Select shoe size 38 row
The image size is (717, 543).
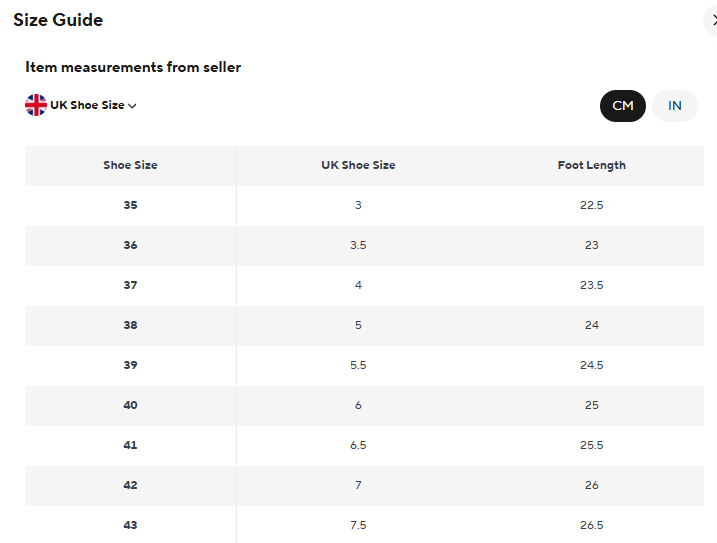[x=364, y=326]
